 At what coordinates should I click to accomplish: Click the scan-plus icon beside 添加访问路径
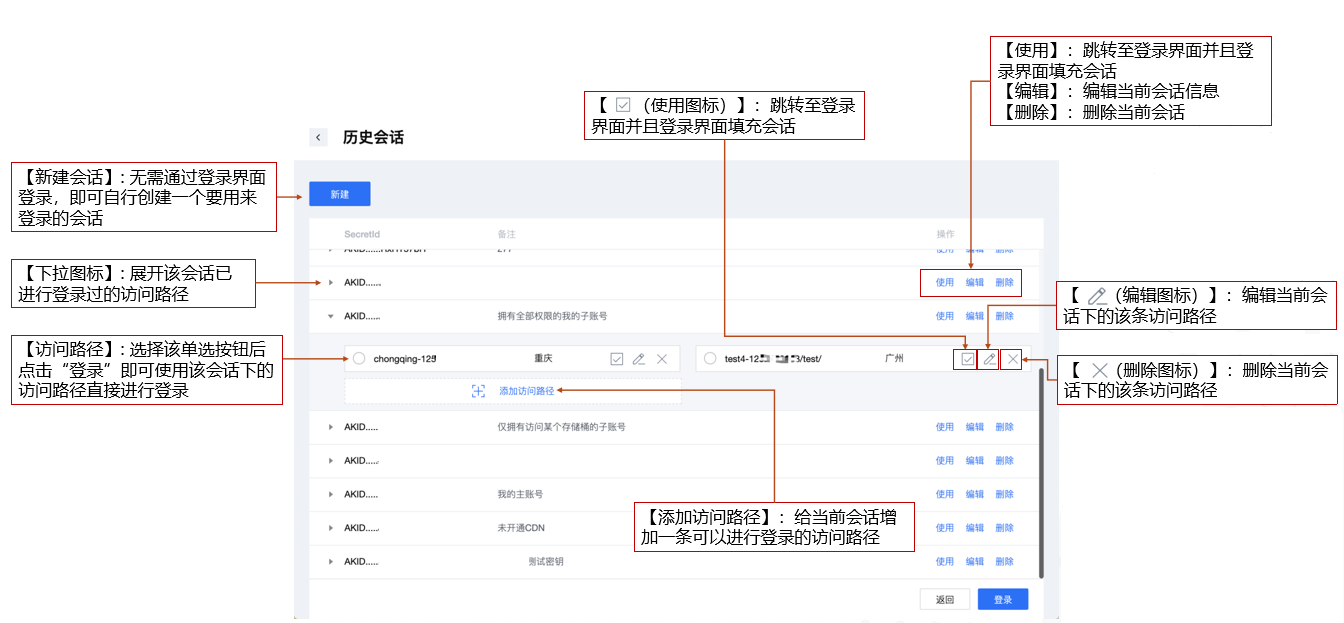tap(478, 391)
